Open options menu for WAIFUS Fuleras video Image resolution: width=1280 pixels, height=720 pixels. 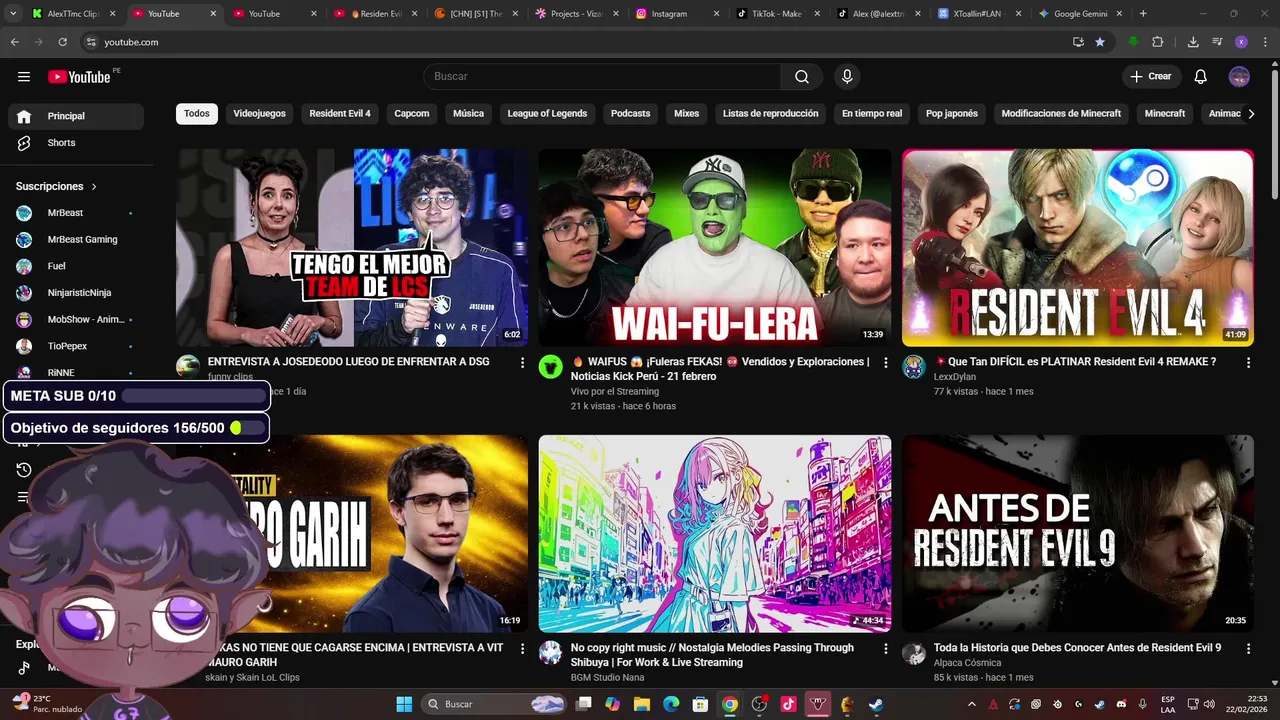pyautogui.click(x=885, y=363)
